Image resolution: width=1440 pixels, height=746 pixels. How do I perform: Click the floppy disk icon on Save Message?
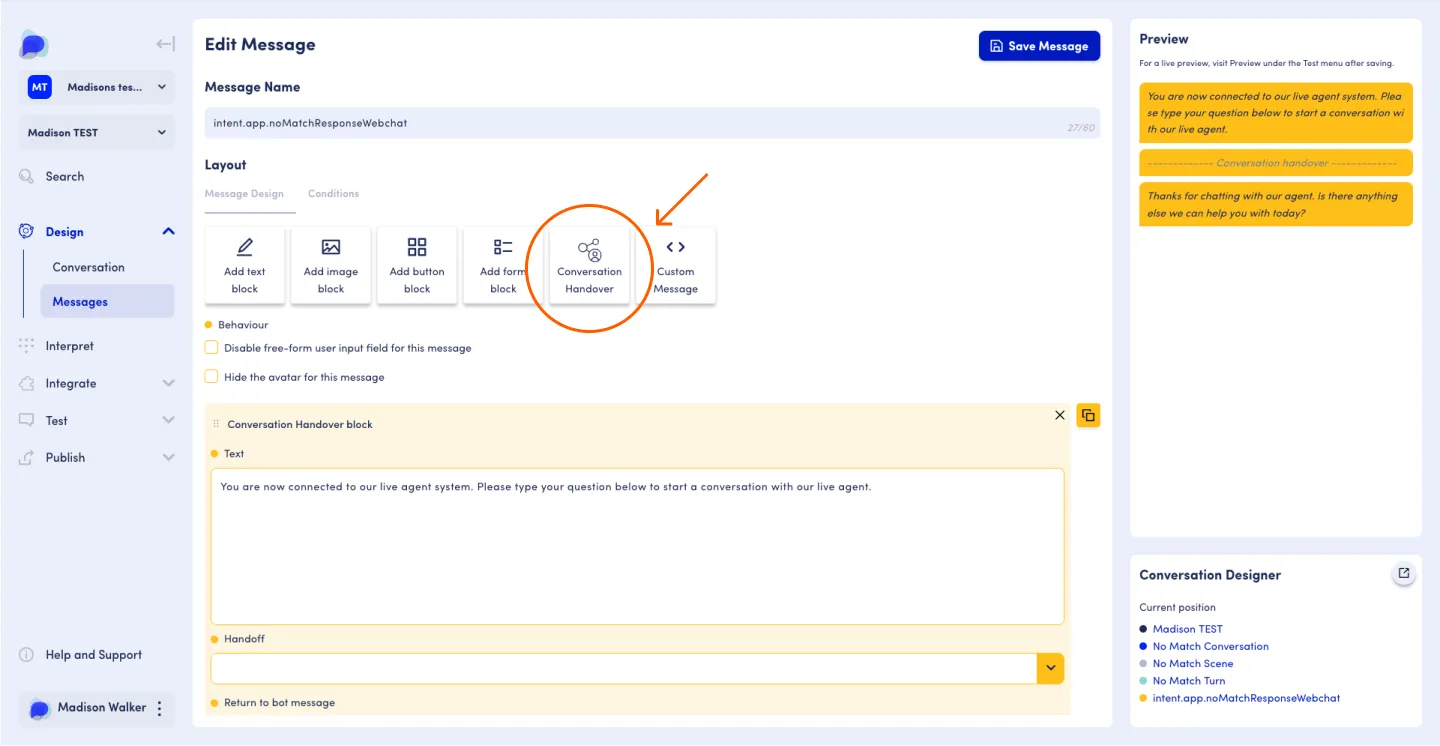[x=996, y=46]
